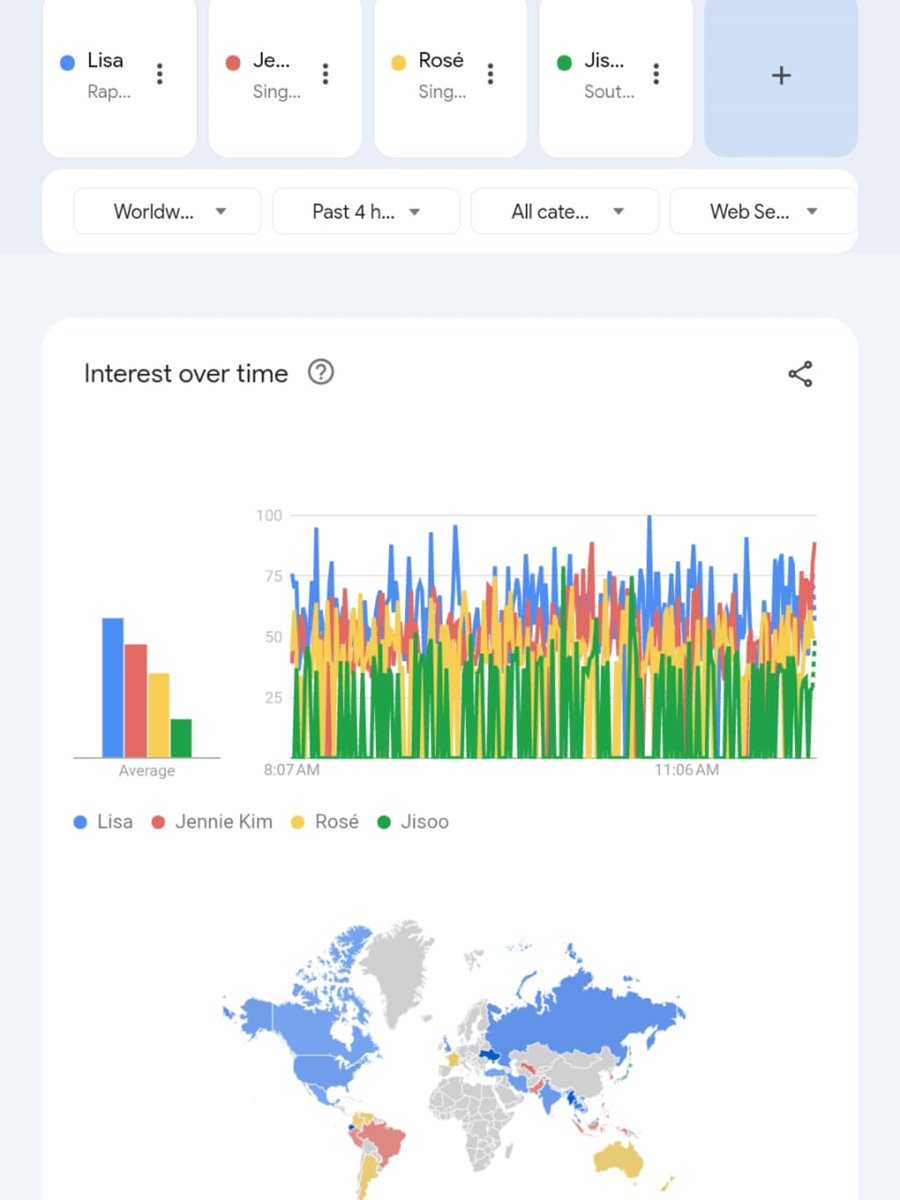900x1200 pixels.
Task: Add a new search term with the plus button
Action: [781, 76]
